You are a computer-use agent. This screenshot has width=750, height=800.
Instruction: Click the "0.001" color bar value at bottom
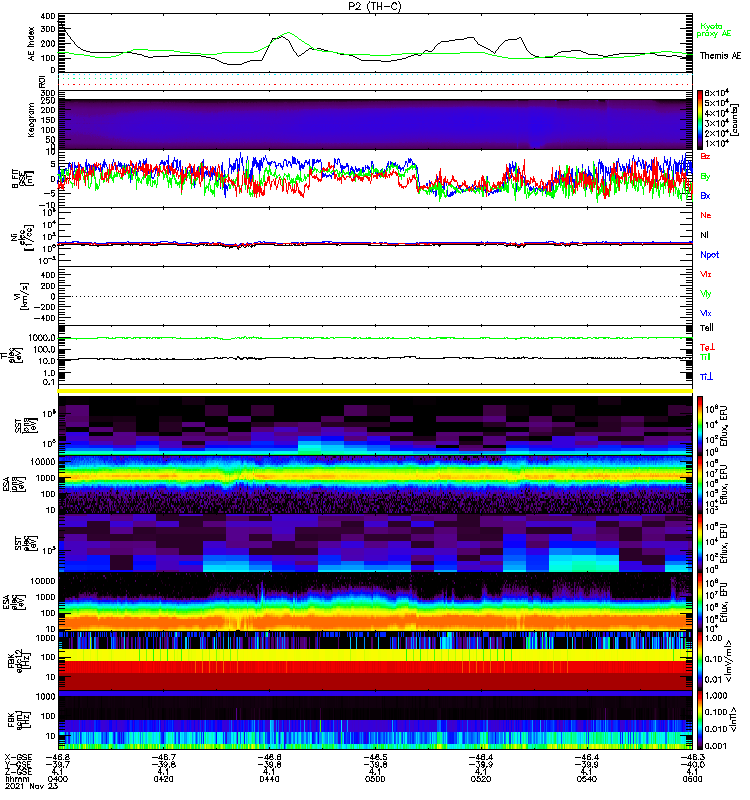(x=716, y=746)
